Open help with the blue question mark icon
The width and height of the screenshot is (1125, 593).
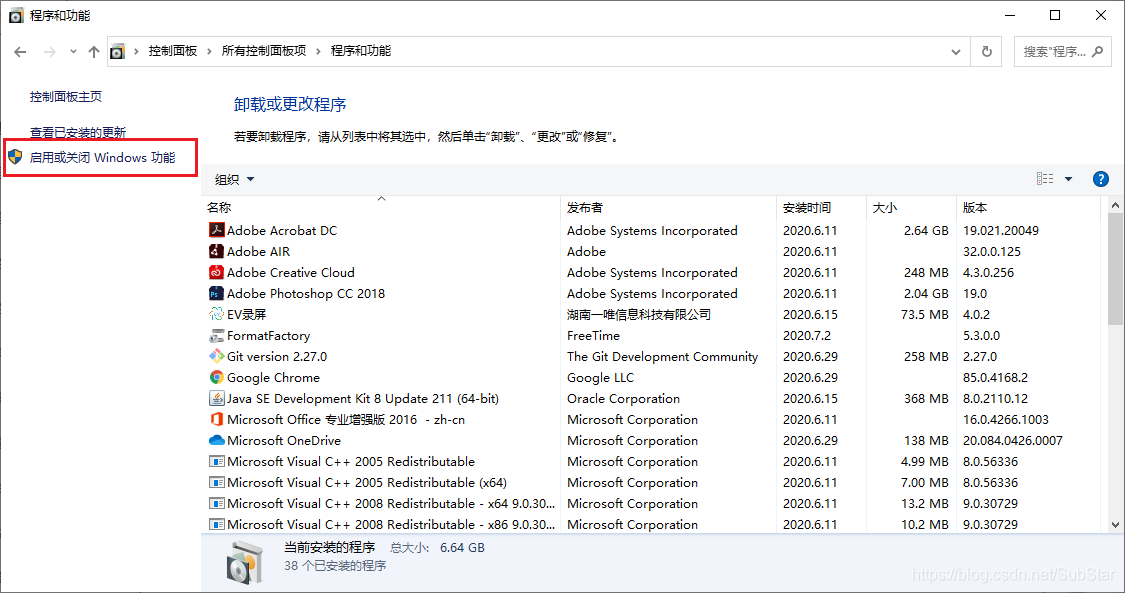coord(1101,179)
